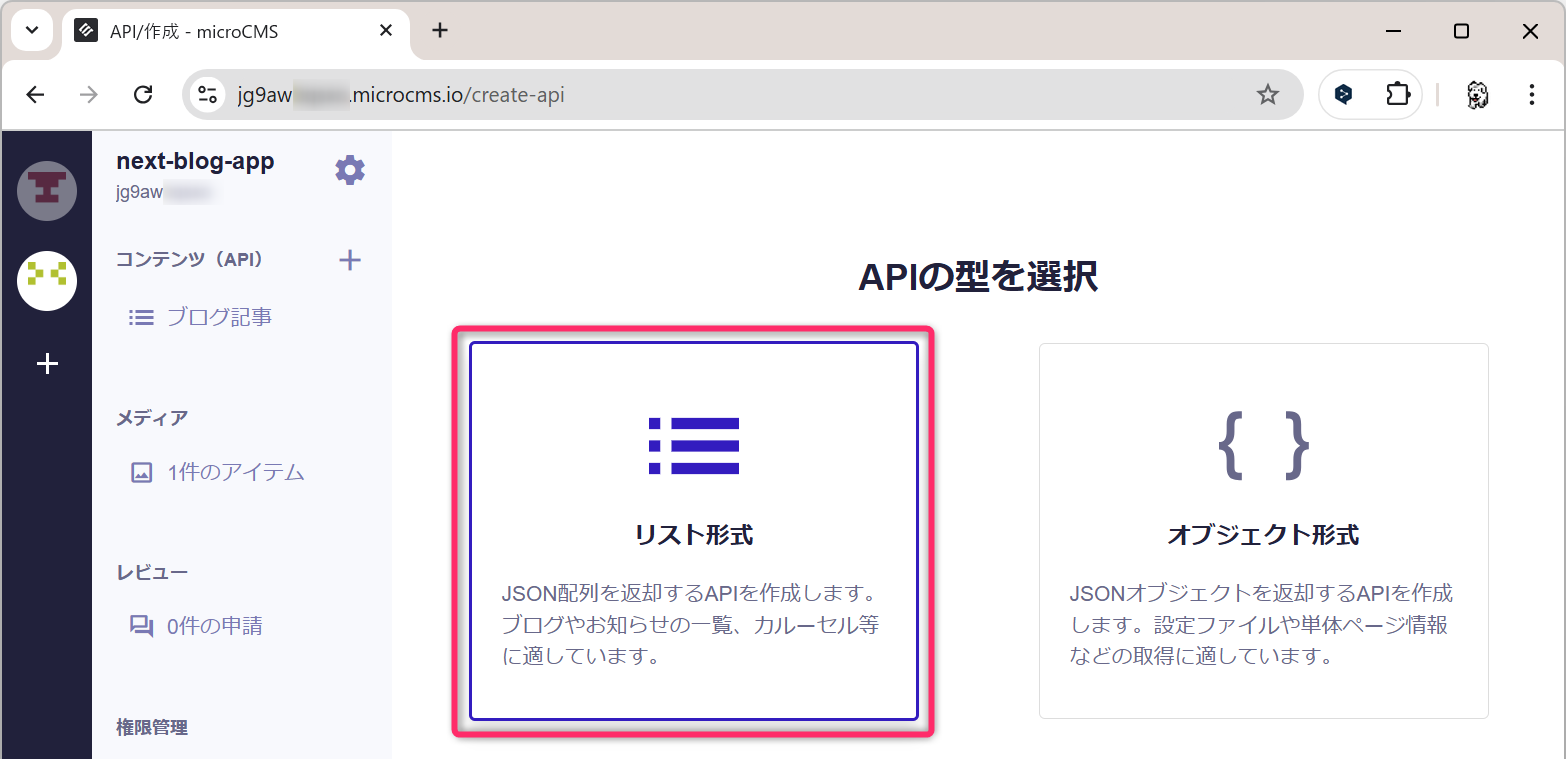This screenshot has height=759, width=1566.
Task: Click plus icon beside コンテンツ（API）
Action: coord(350,261)
